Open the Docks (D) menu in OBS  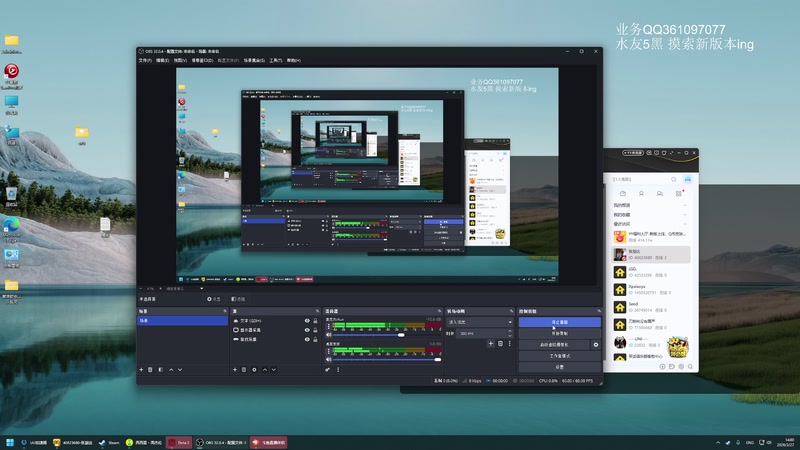(x=203, y=60)
